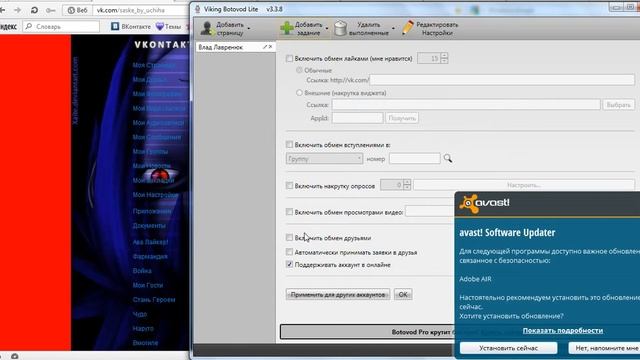Click the Веб badge in address bar
640x360 pixels.
click(x=77, y=10)
